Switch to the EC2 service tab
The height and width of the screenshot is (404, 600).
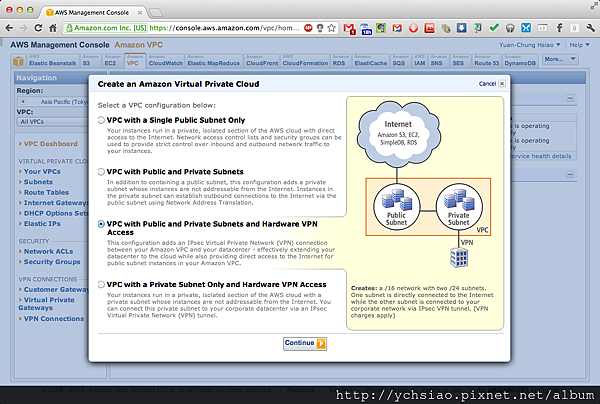pos(112,61)
